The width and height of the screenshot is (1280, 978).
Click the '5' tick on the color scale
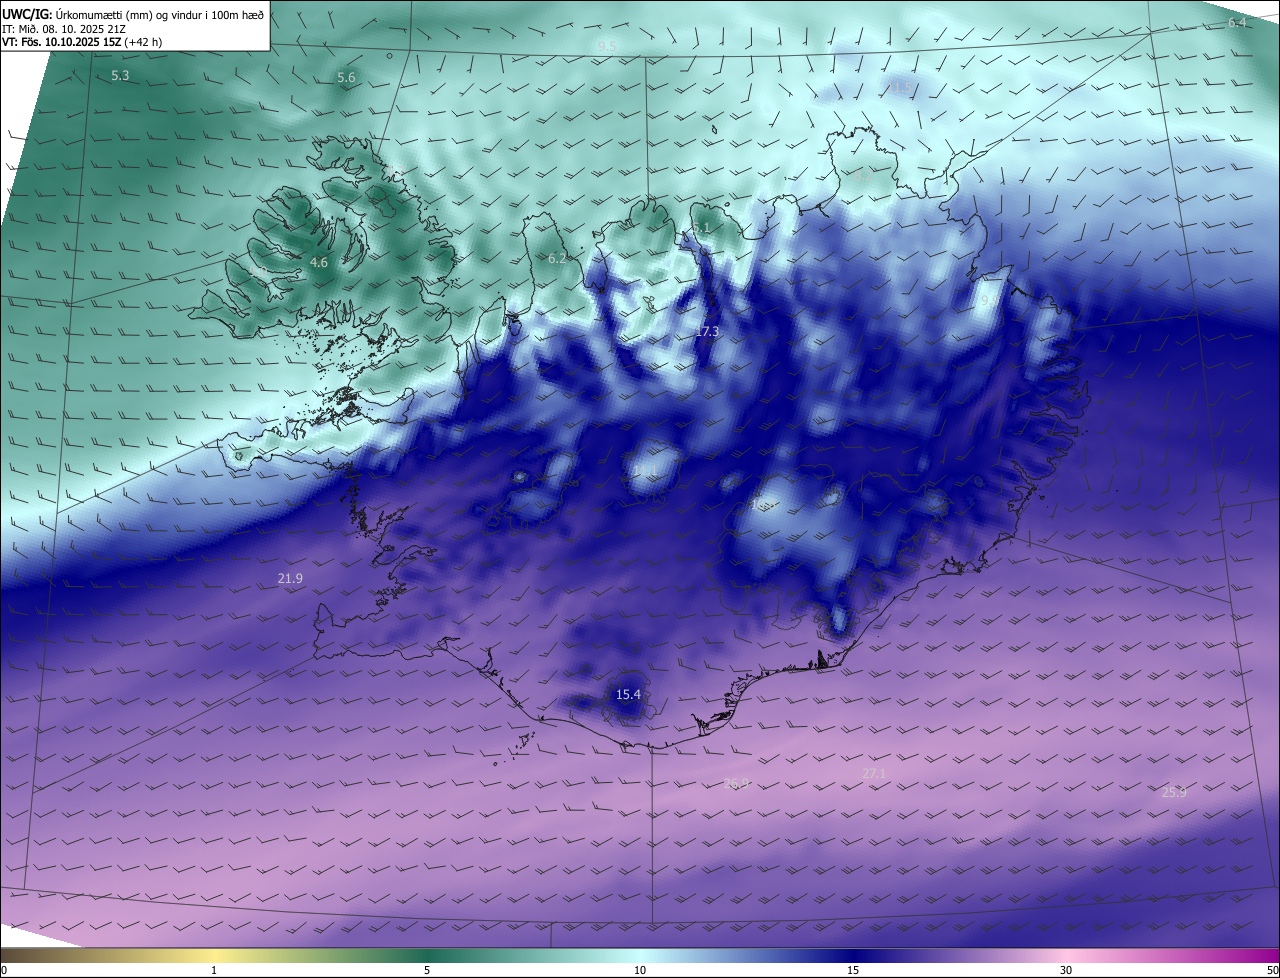(x=427, y=970)
